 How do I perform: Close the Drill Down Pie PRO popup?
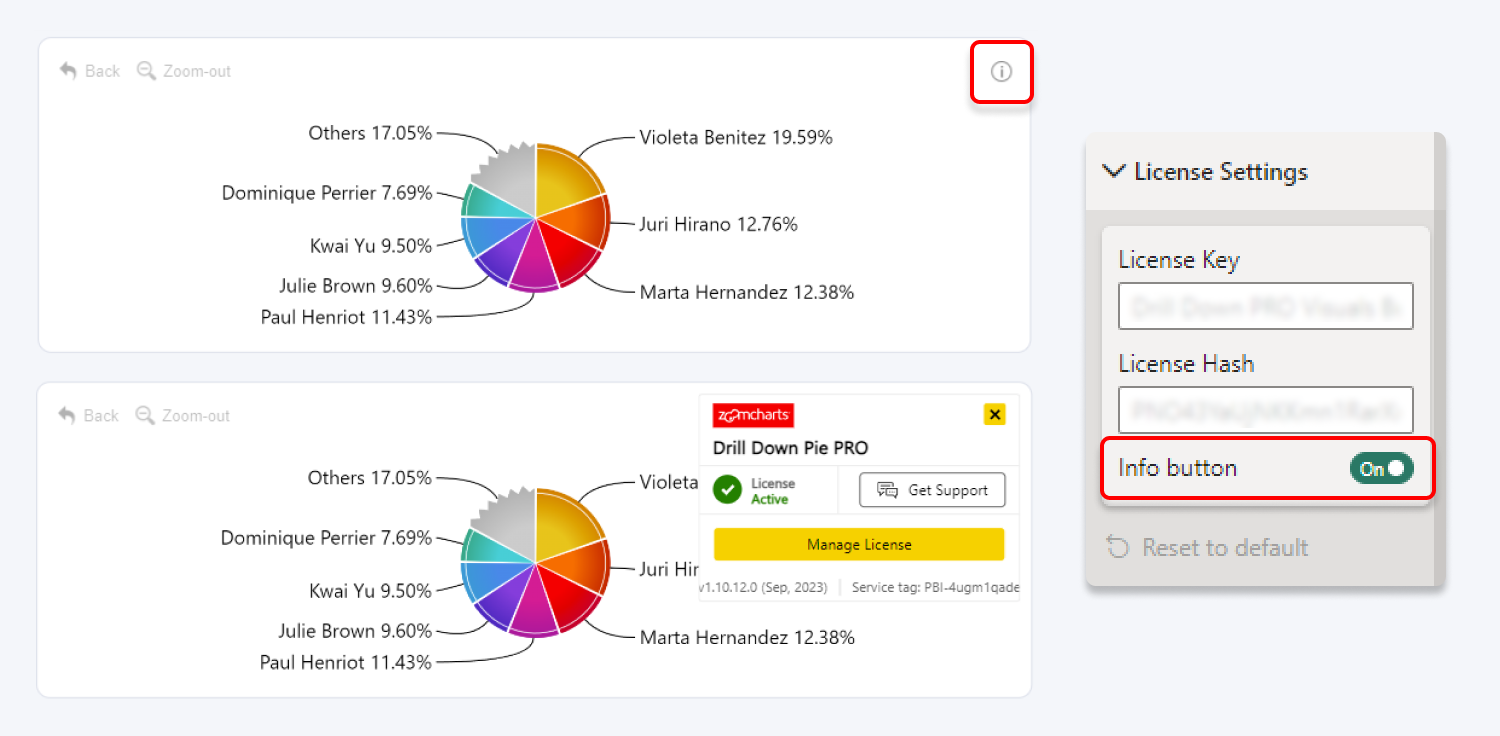coord(993,413)
